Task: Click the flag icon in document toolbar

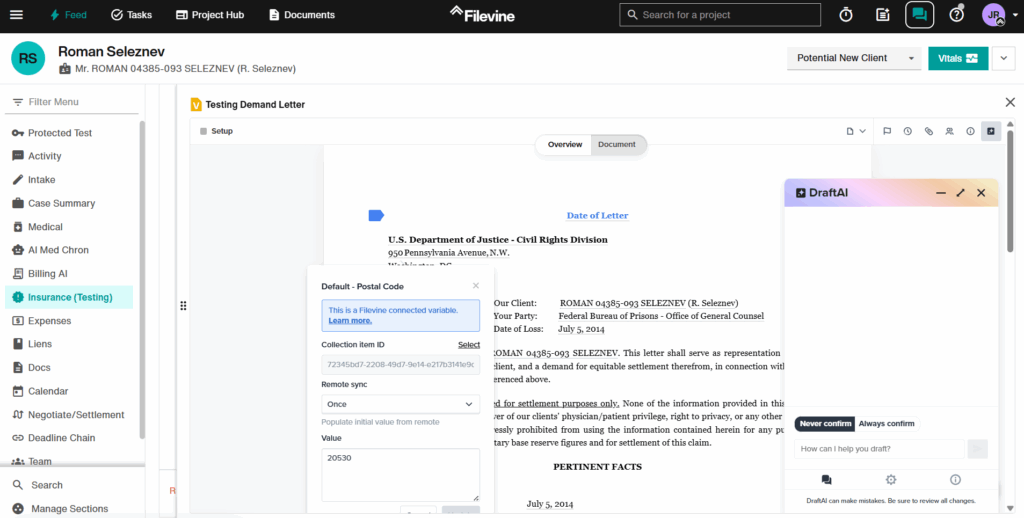Action: pos(886,131)
